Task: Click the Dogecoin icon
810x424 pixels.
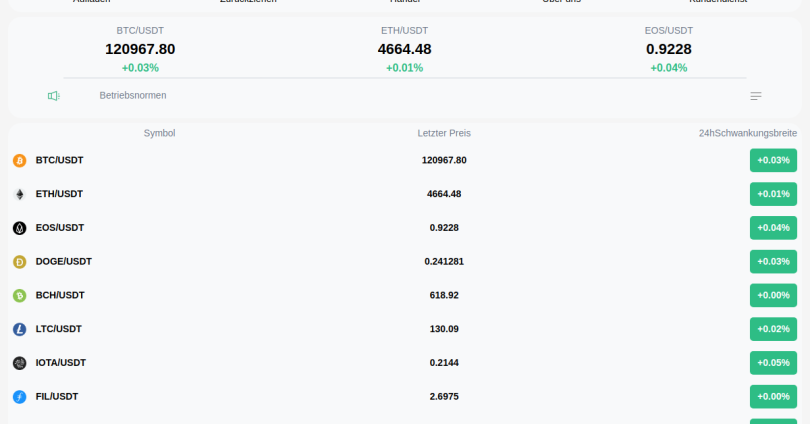Action: point(19,262)
